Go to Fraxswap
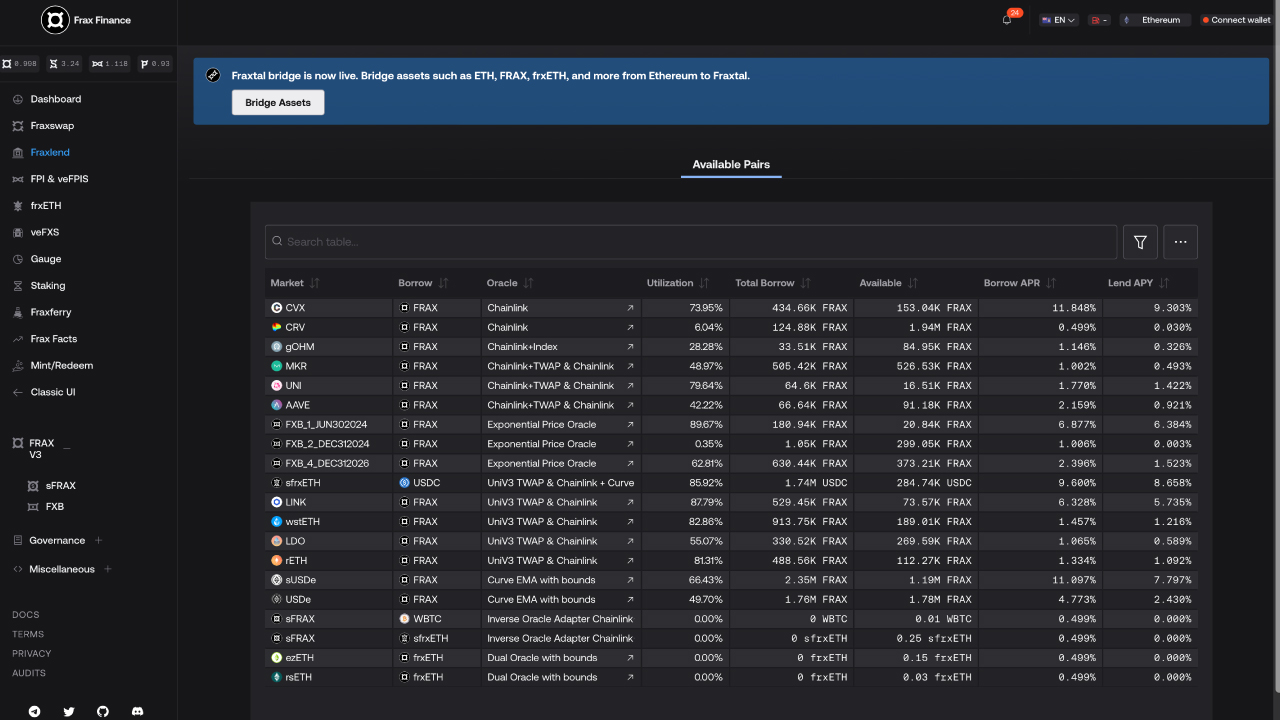This screenshot has height=720, width=1280. (52, 126)
